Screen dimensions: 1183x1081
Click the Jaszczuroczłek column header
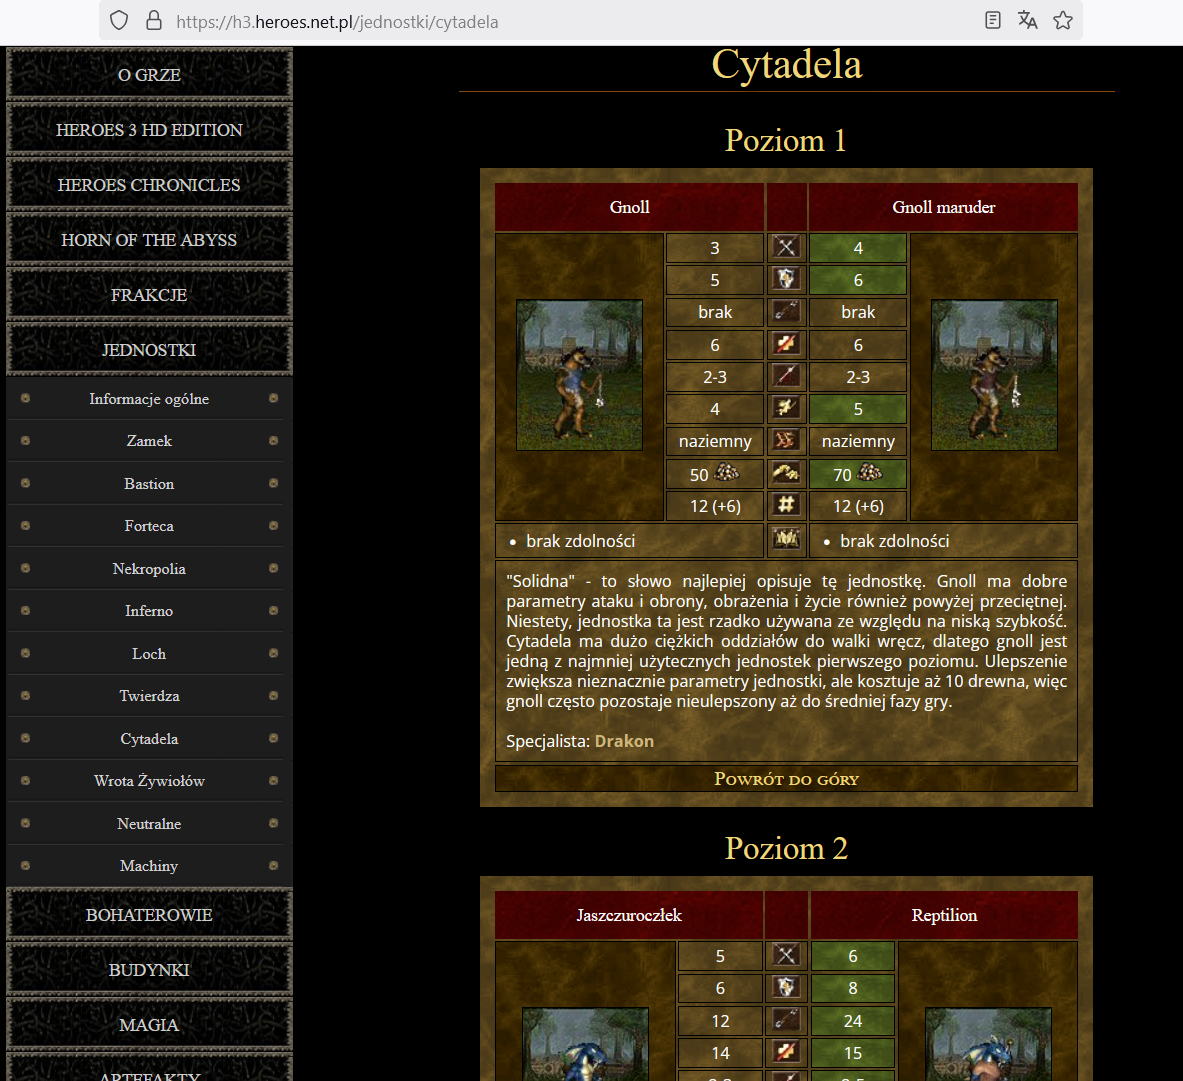tap(629, 915)
